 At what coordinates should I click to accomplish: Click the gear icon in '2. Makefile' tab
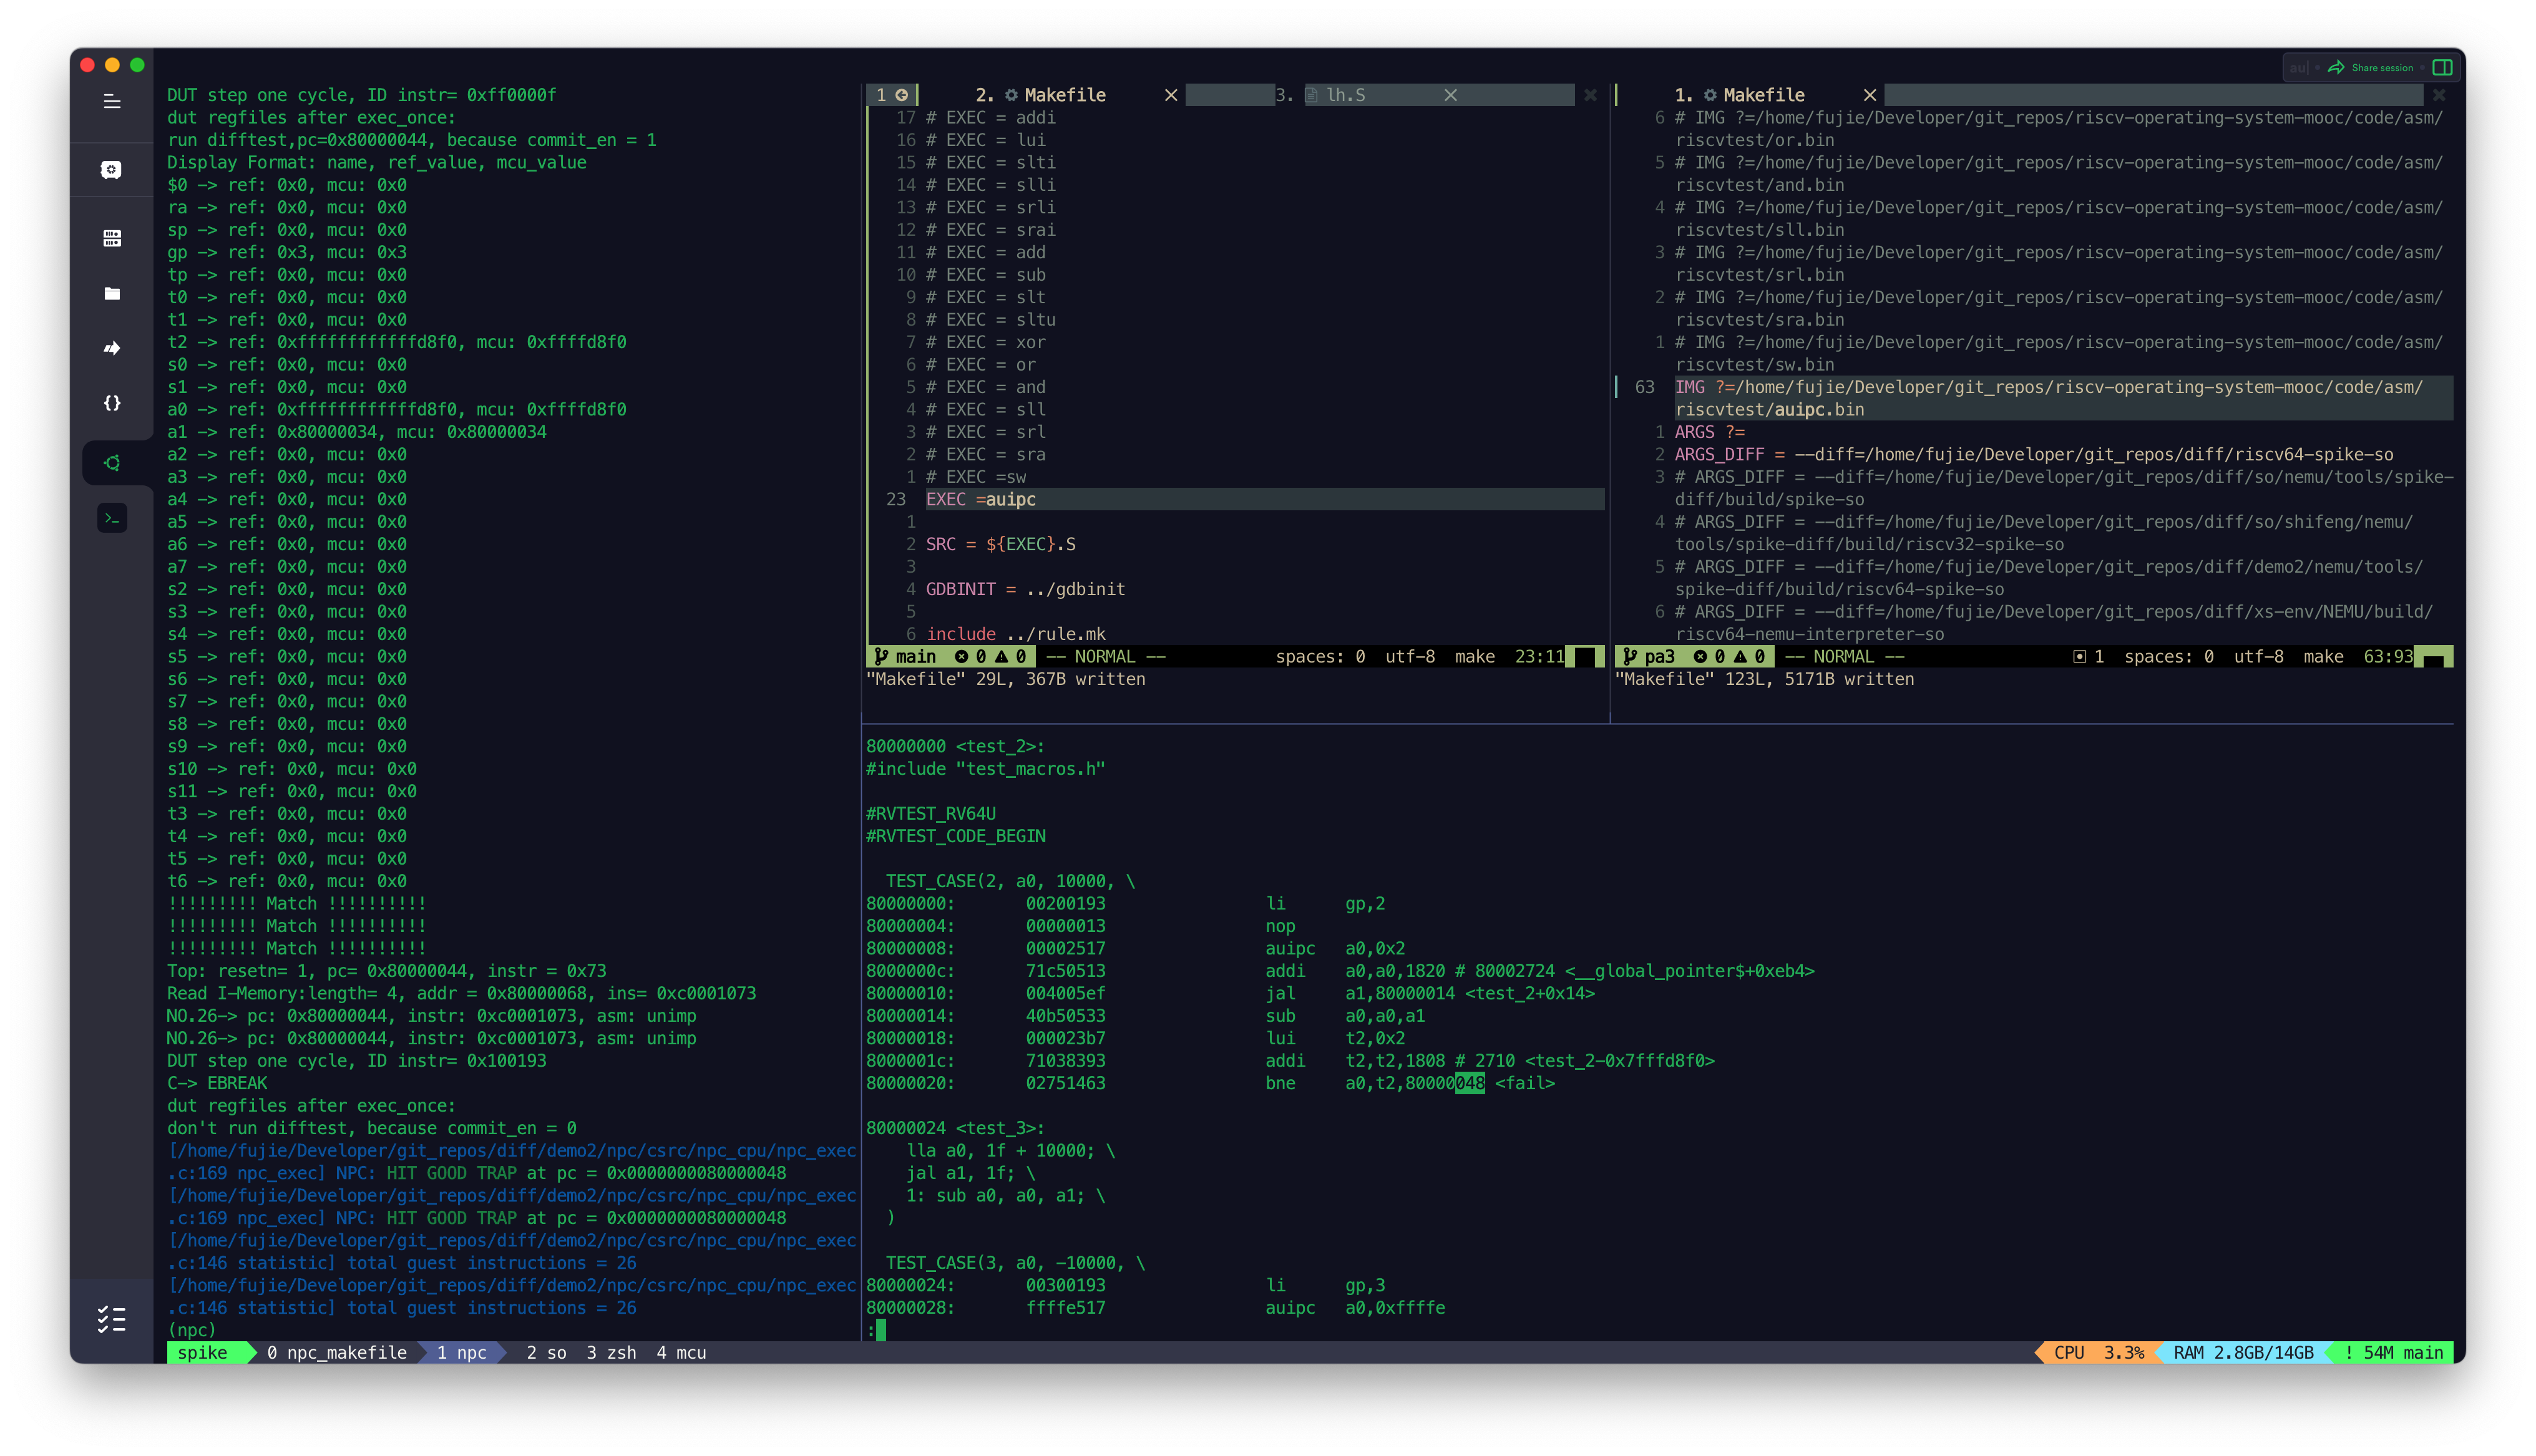click(1011, 95)
